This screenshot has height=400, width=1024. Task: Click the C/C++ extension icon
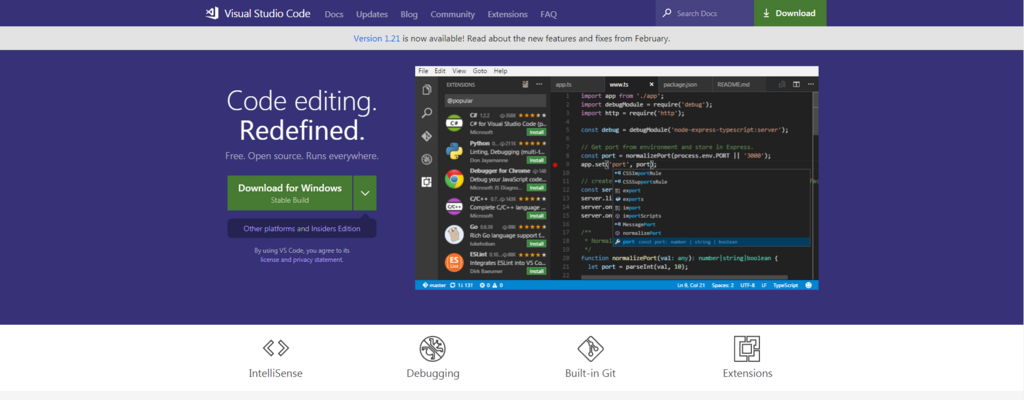coord(455,207)
